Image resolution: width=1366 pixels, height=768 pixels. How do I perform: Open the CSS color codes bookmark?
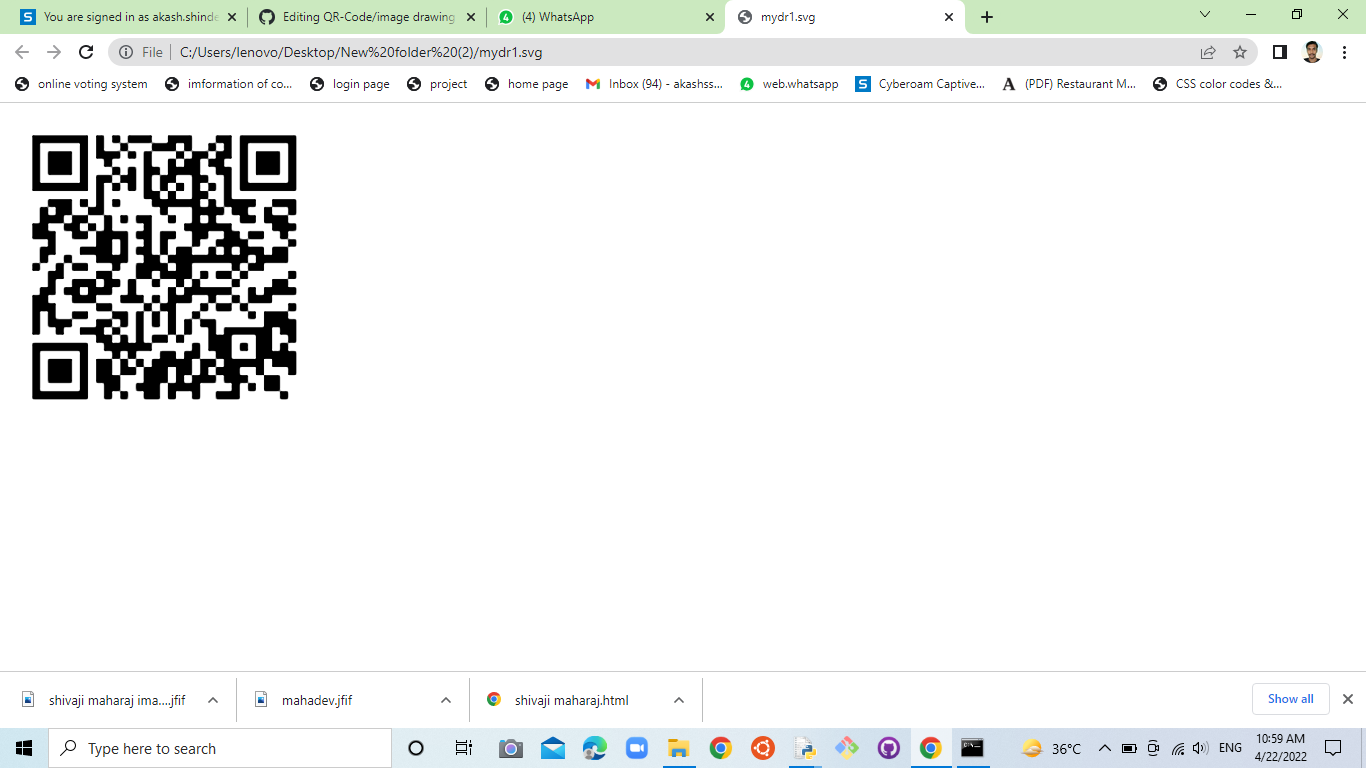pyautogui.click(x=1218, y=84)
